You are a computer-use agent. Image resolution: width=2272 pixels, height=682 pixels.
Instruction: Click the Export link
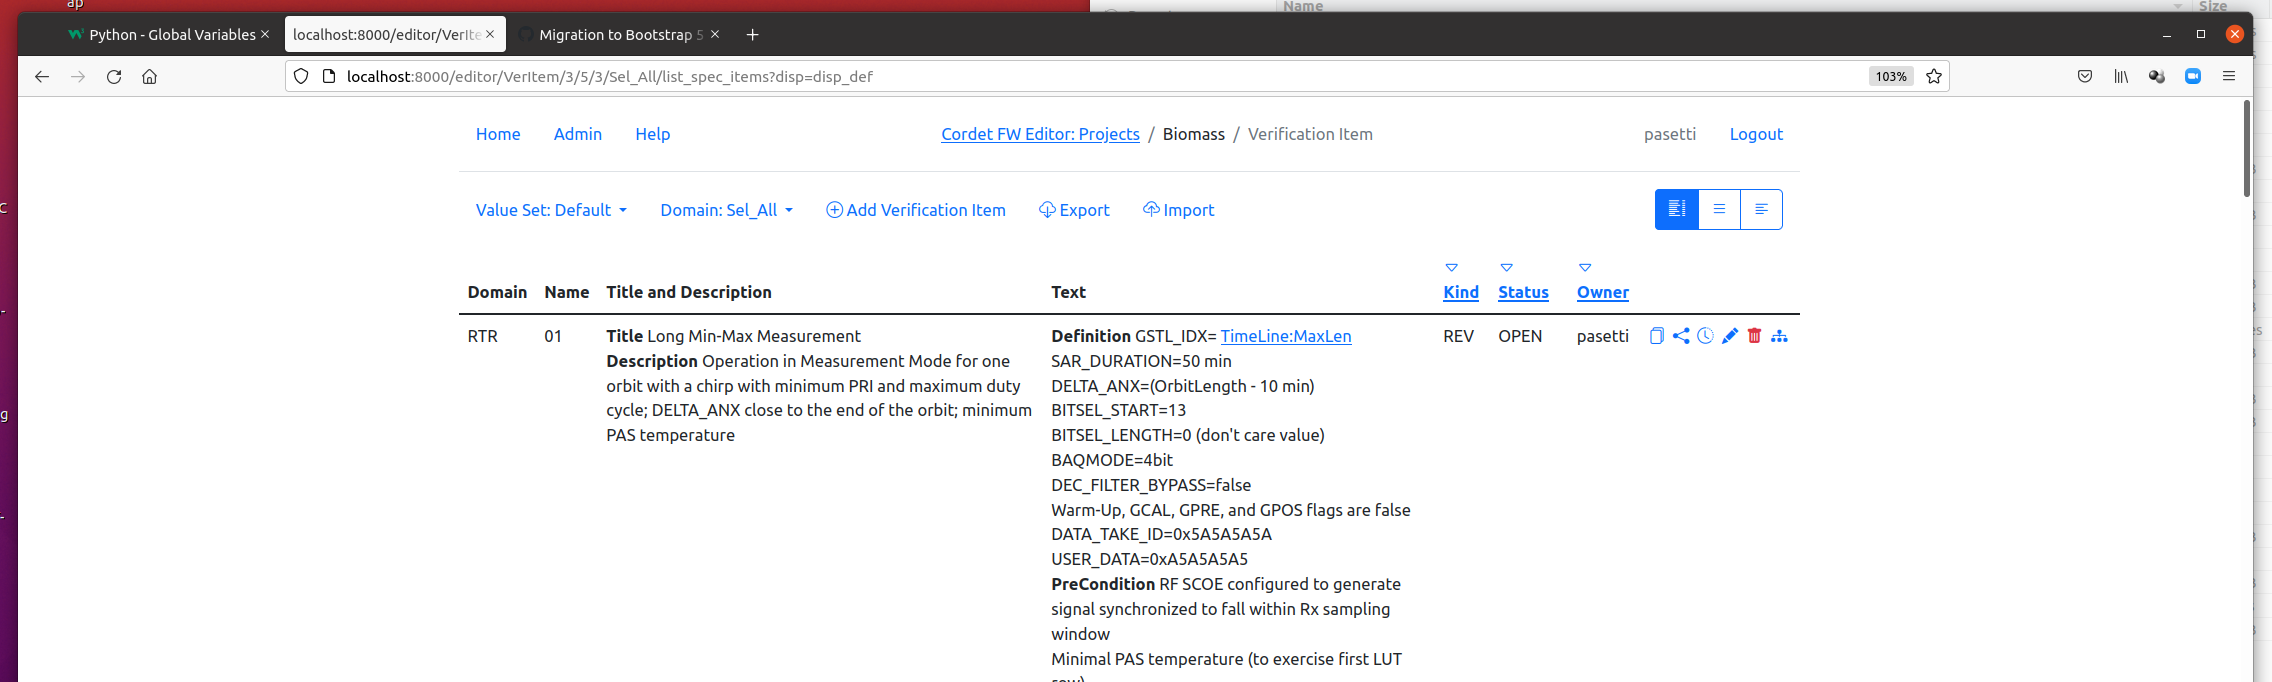click(x=1074, y=210)
